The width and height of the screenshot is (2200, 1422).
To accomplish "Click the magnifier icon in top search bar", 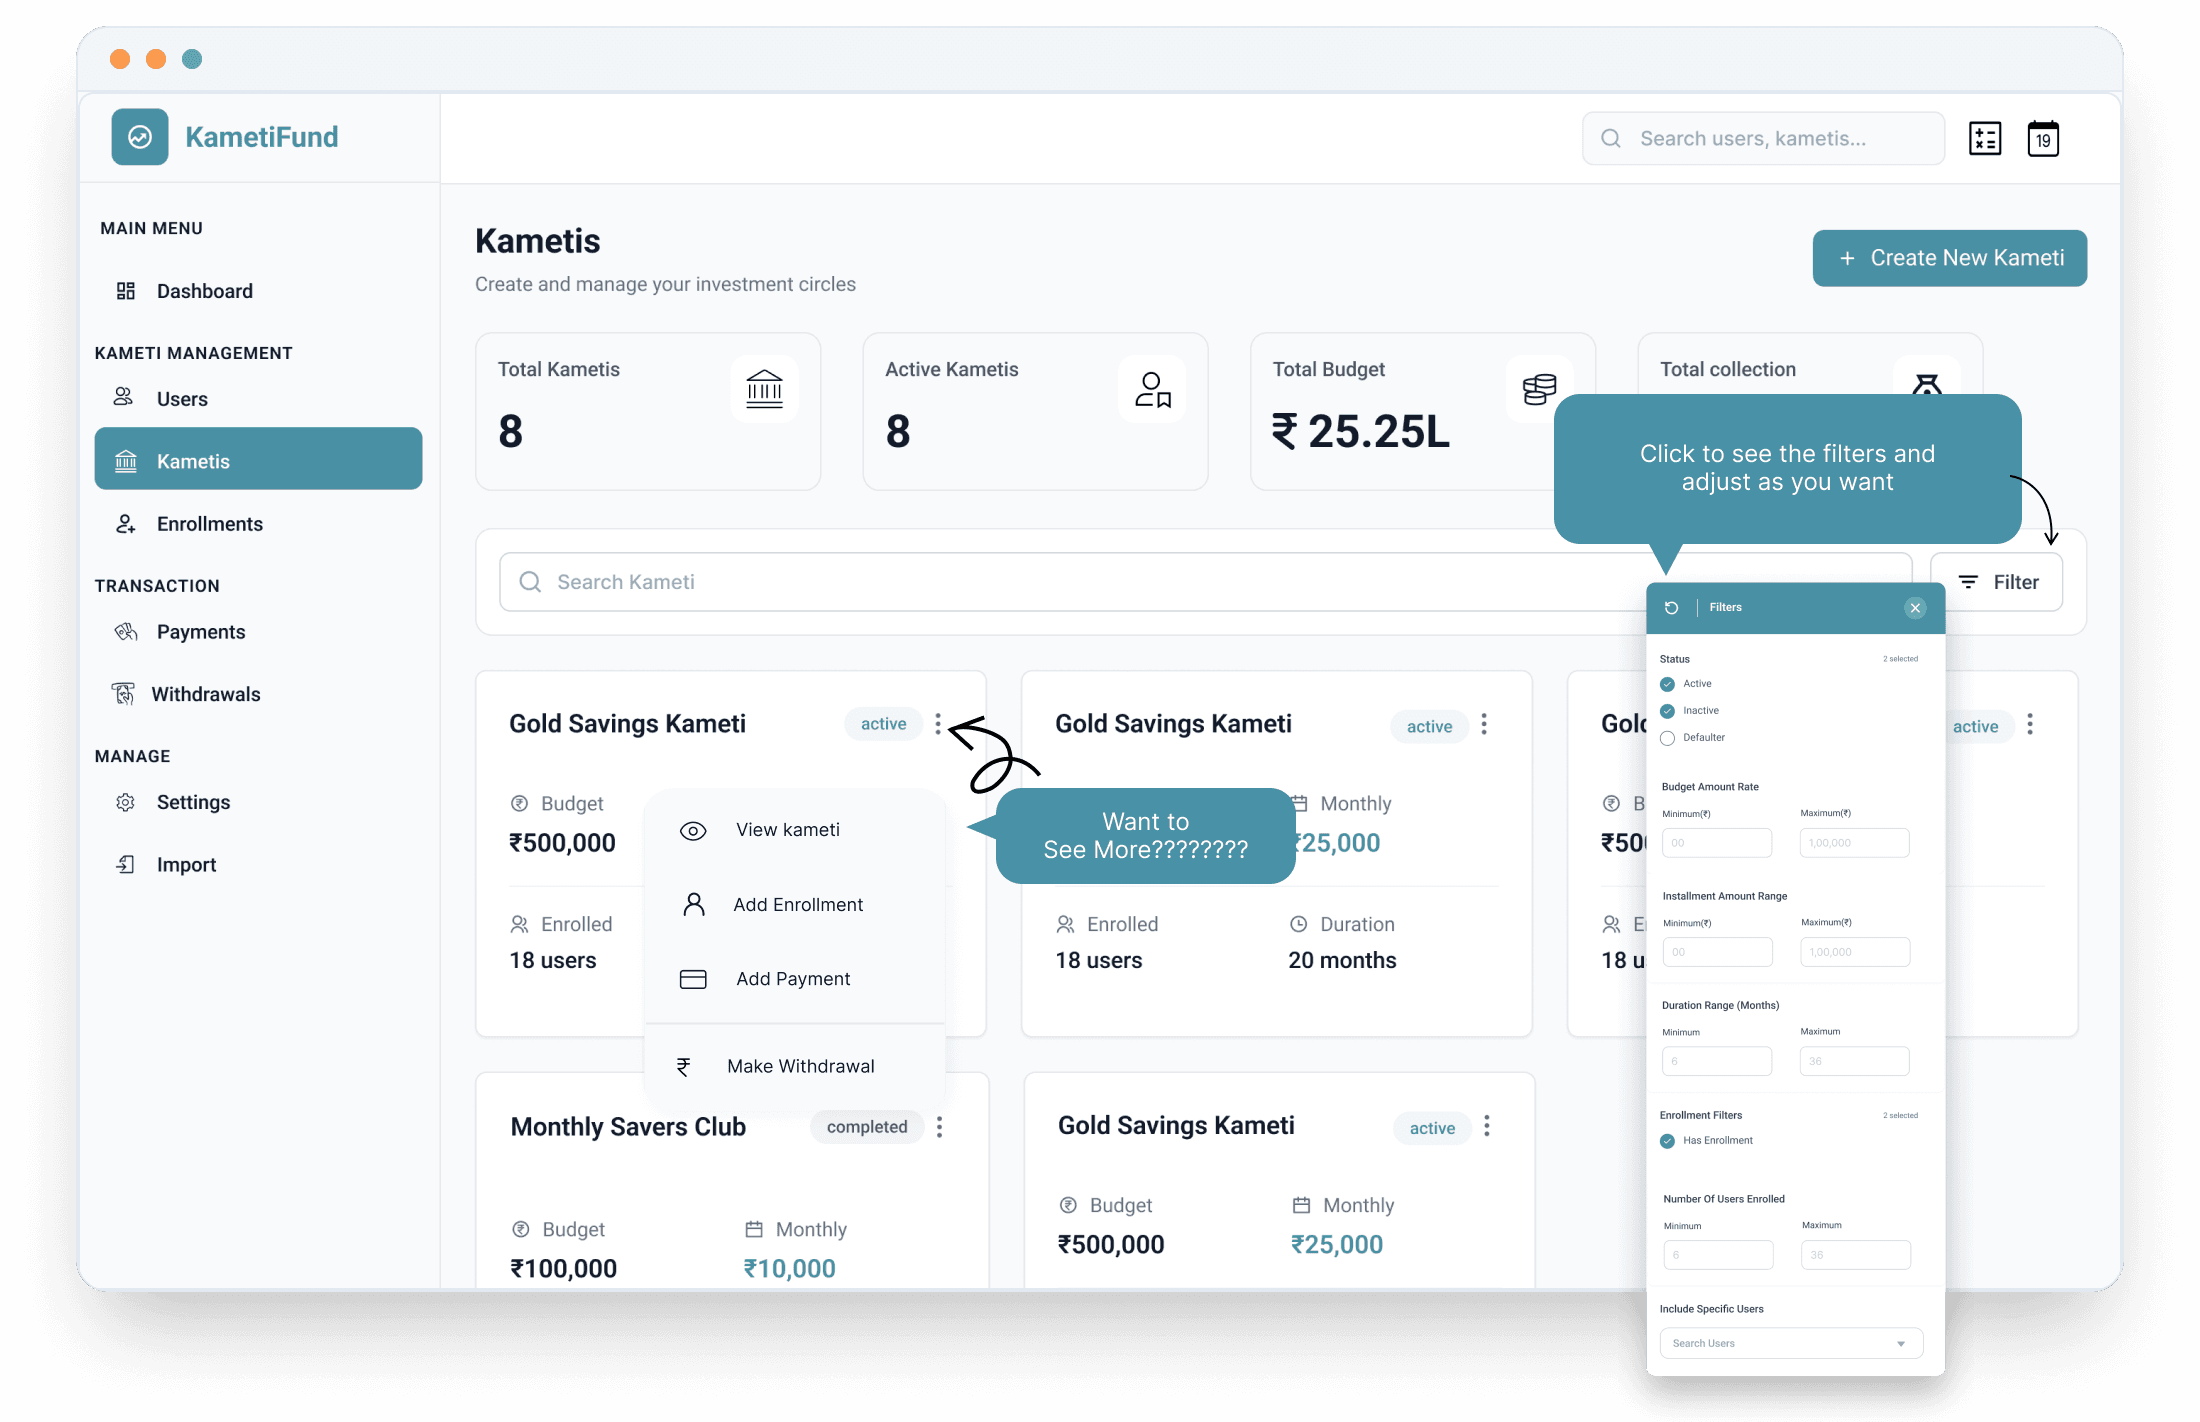I will click(x=1611, y=138).
